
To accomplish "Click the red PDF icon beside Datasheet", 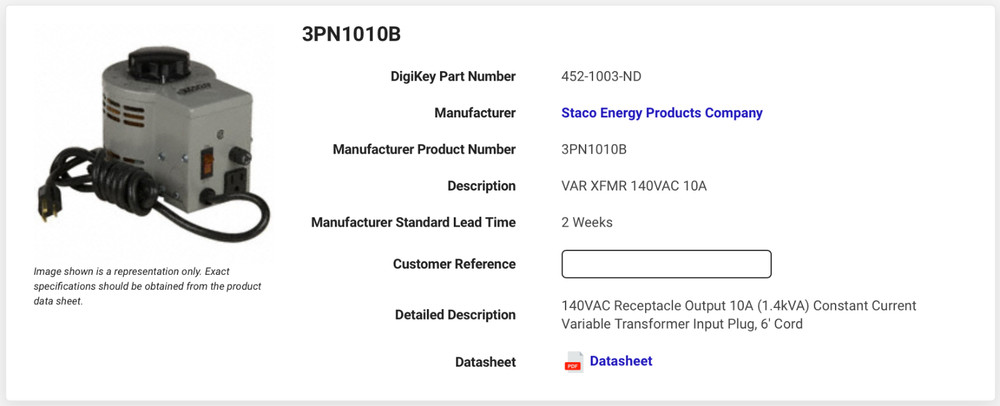I will coord(573,362).
